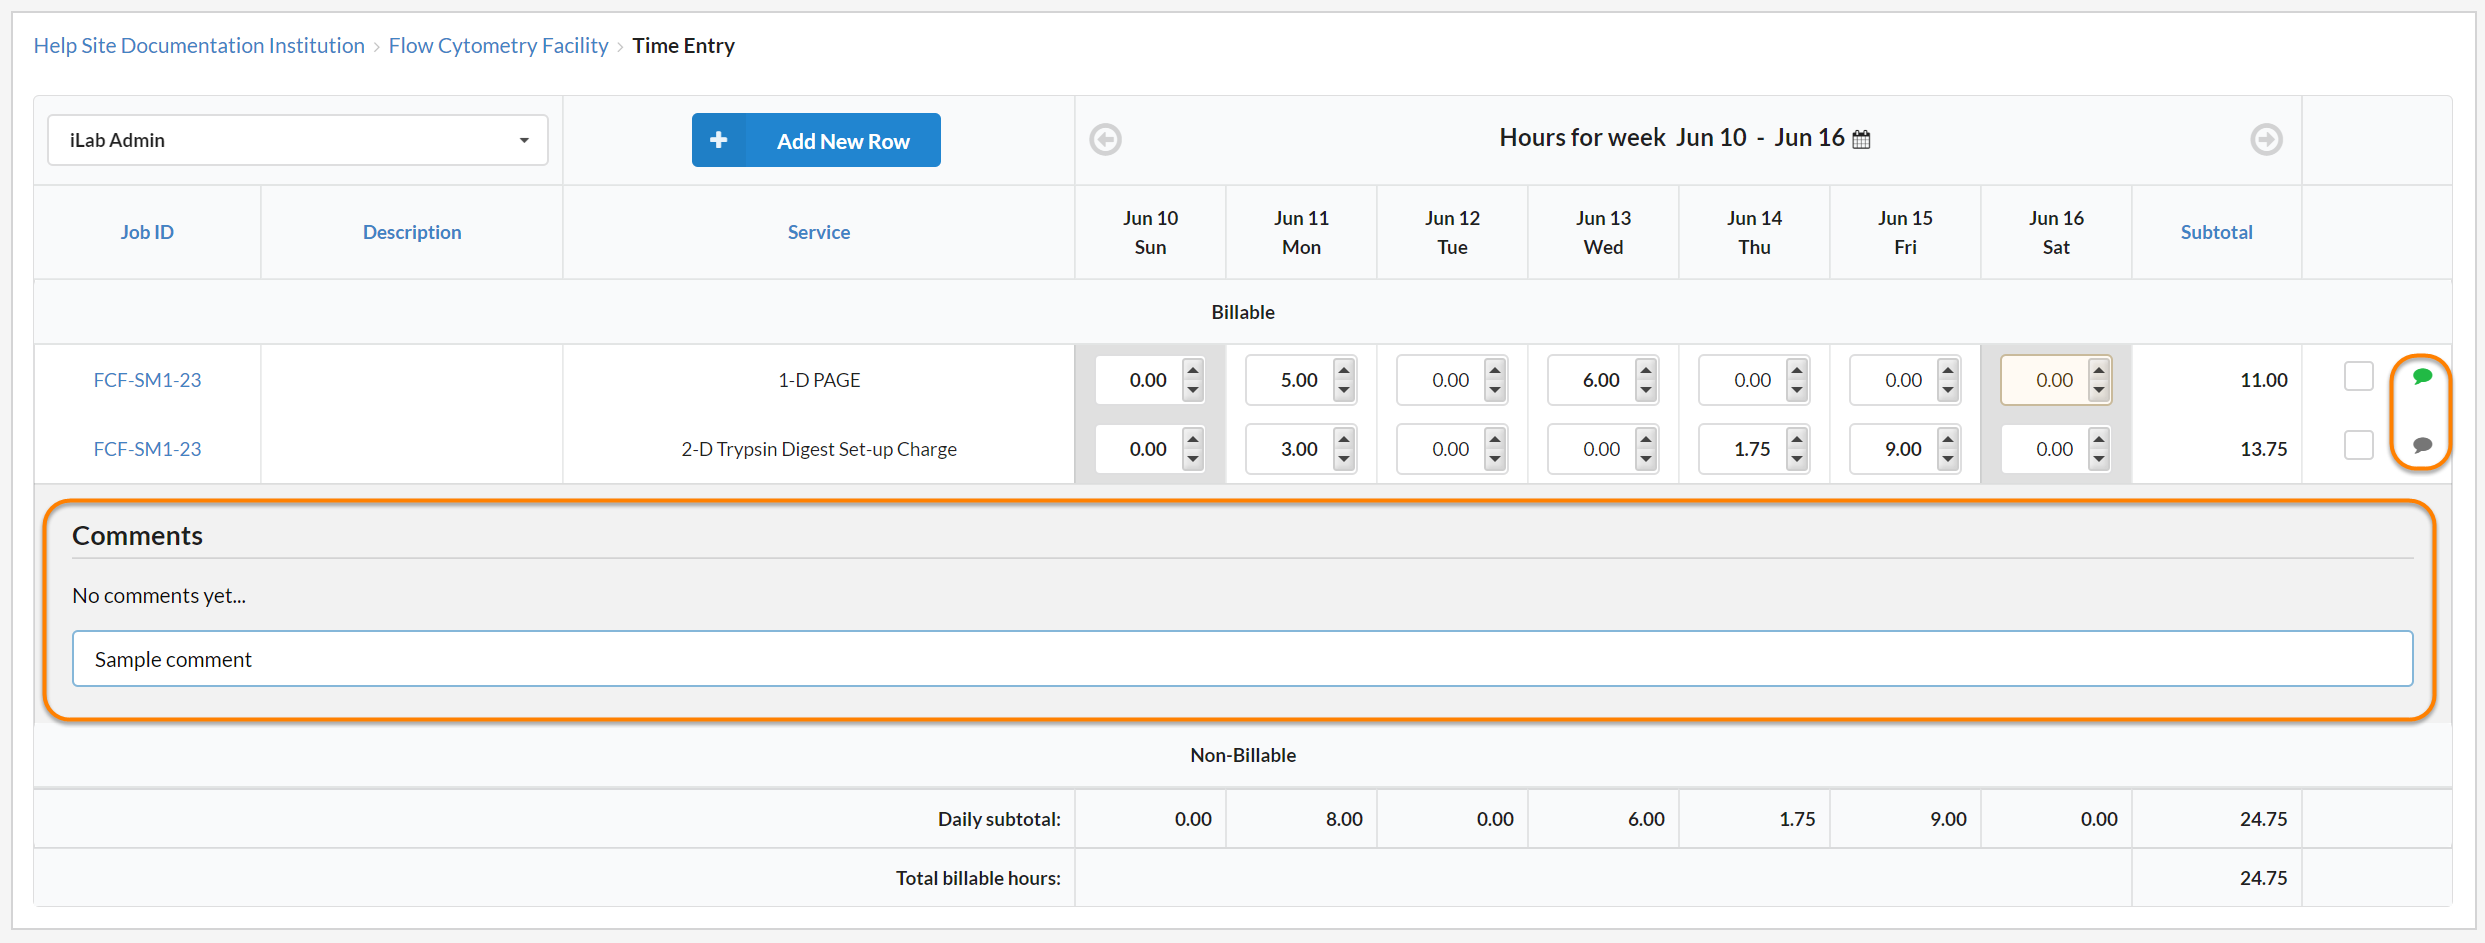Sort by Subtotal column header
Image resolution: width=2485 pixels, height=943 pixels.
tap(2216, 232)
